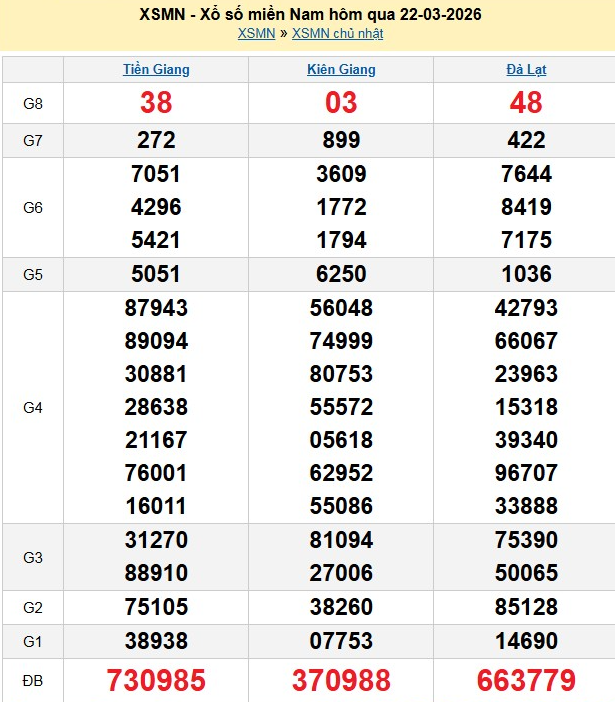Click the Kiên Giang special prize 370988
Image resolution: width=615 pixels, height=702 pixels.
pyautogui.click(x=341, y=681)
